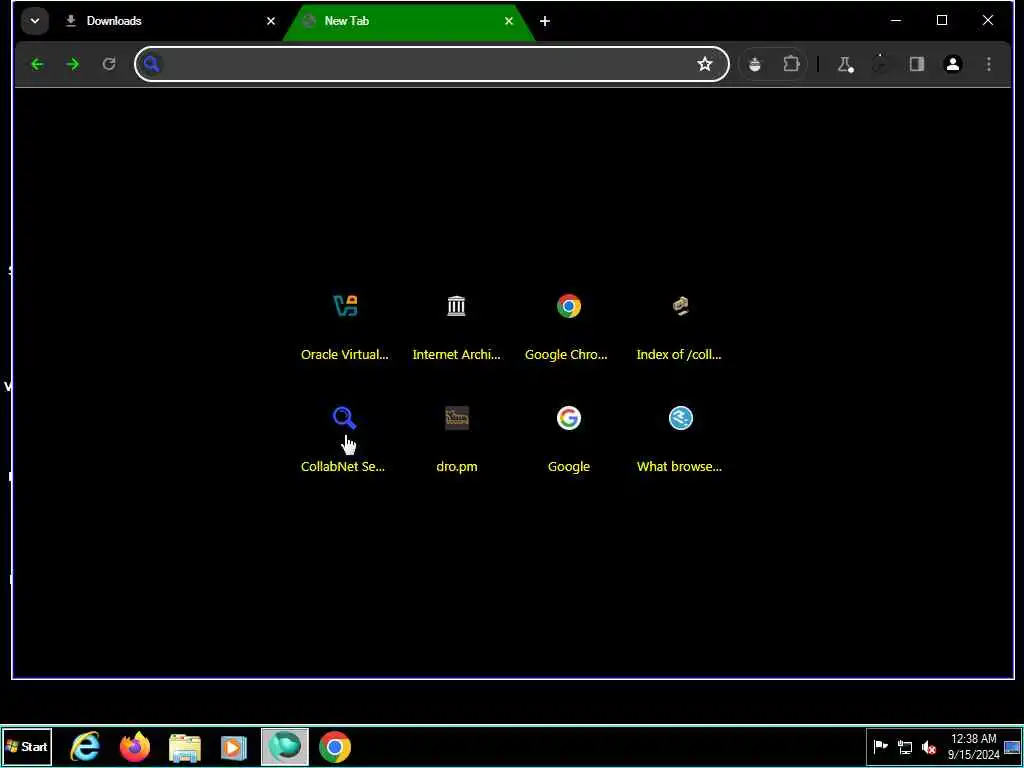Viewport: 1024px width, 768px height.
Task: Open Chrome Labs flask icon
Action: [846, 64]
